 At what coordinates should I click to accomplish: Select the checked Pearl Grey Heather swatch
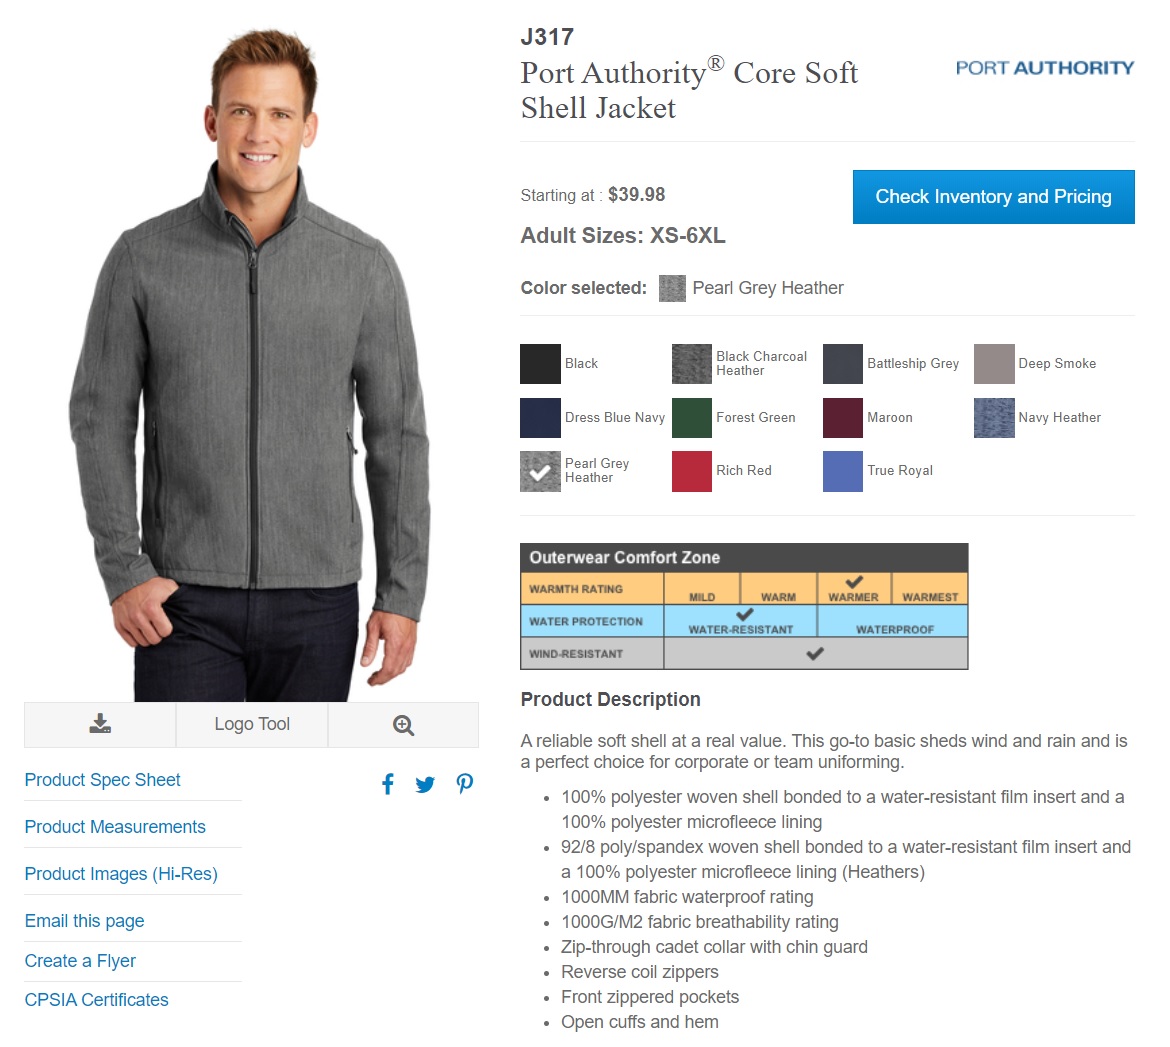click(540, 471)
